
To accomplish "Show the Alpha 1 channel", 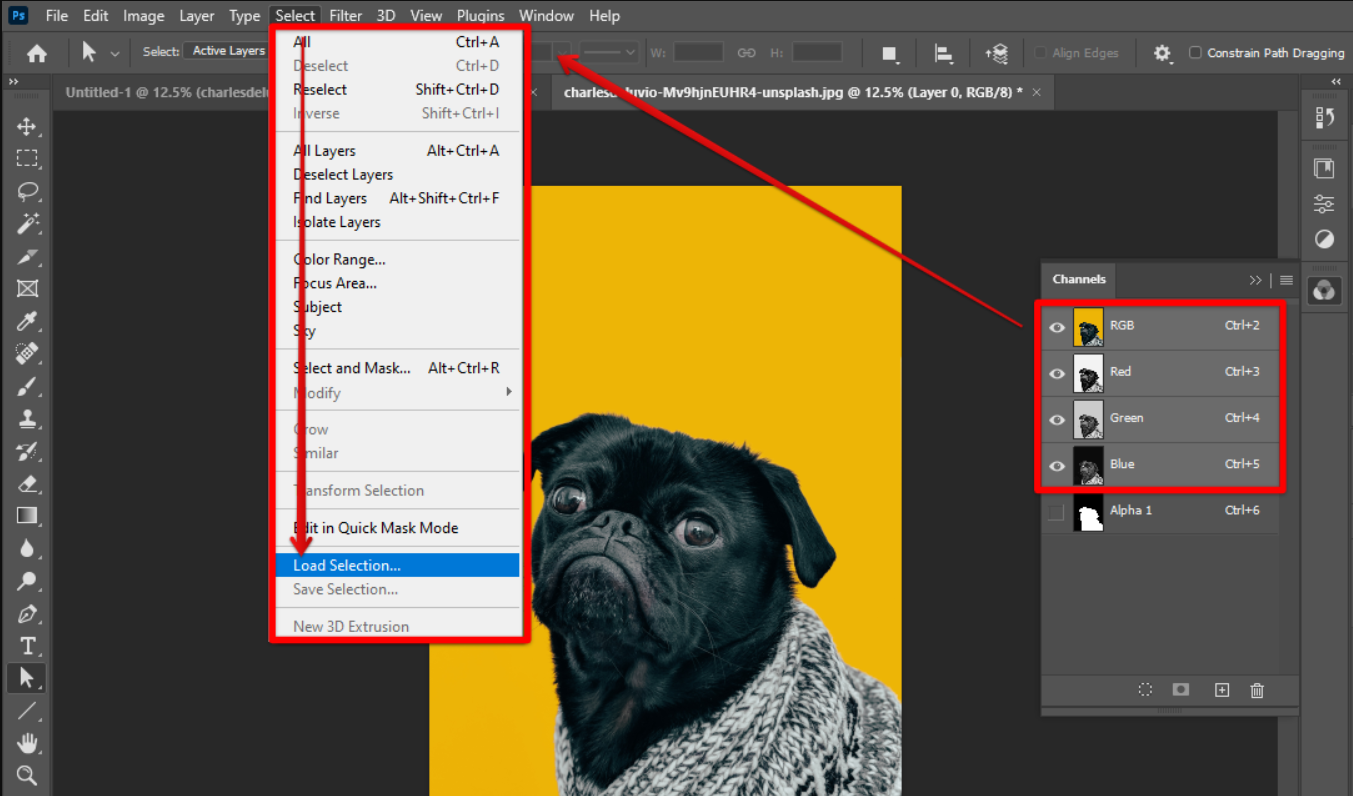I will (x=1056, y=510).
